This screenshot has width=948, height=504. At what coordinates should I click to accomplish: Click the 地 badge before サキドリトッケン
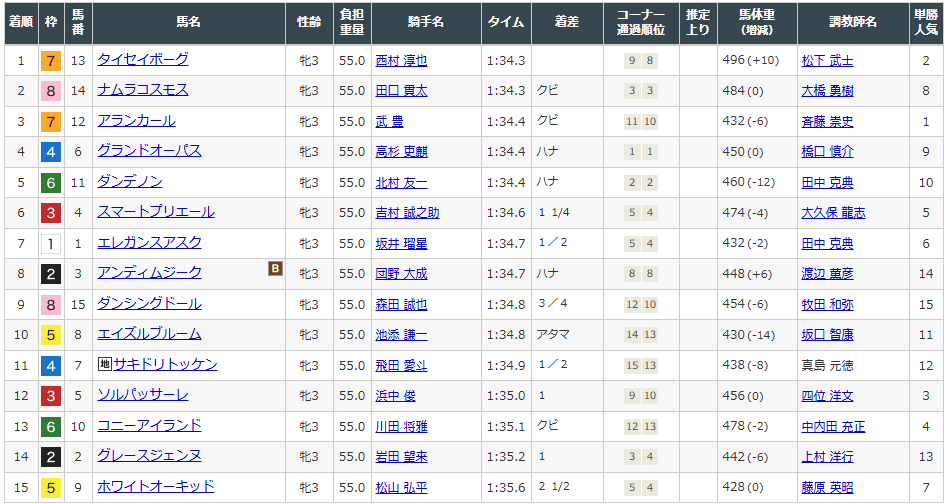(103, 365)
